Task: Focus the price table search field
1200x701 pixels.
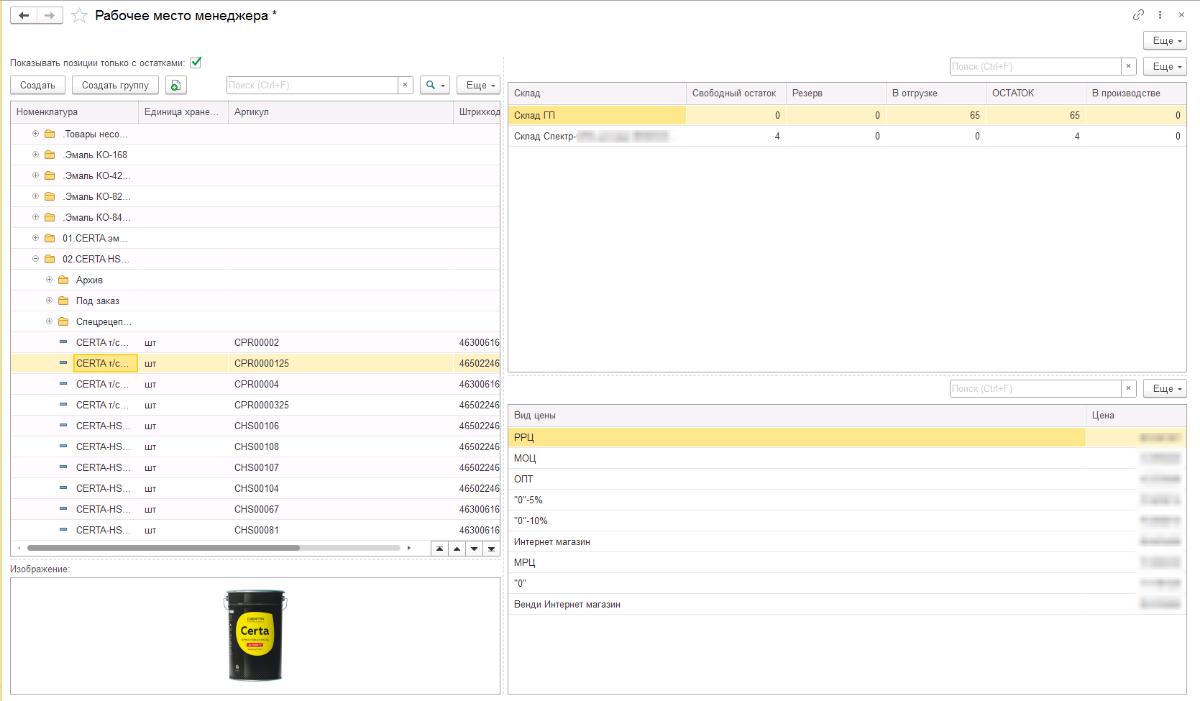Action: [1035, 388]
